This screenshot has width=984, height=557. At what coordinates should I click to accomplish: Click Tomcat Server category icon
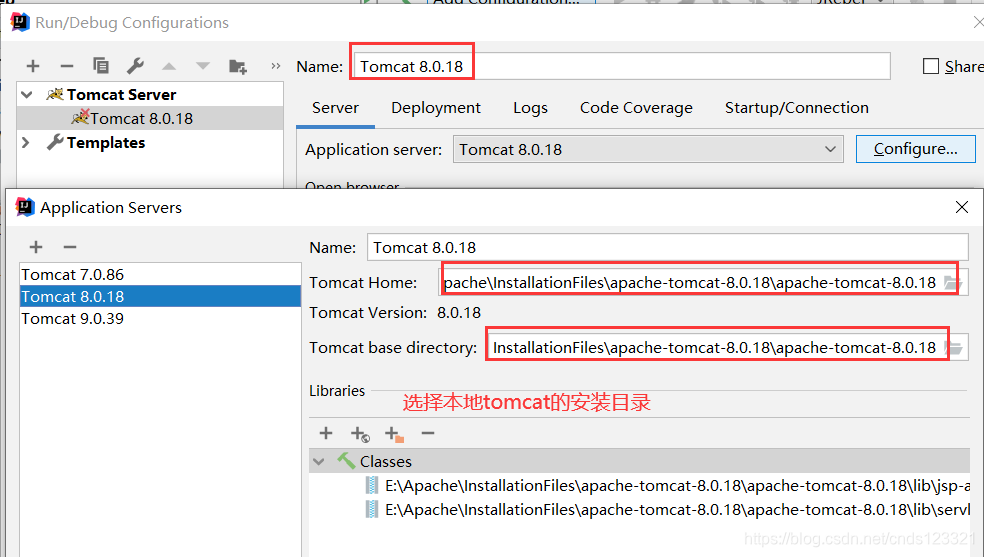[55, 94]
